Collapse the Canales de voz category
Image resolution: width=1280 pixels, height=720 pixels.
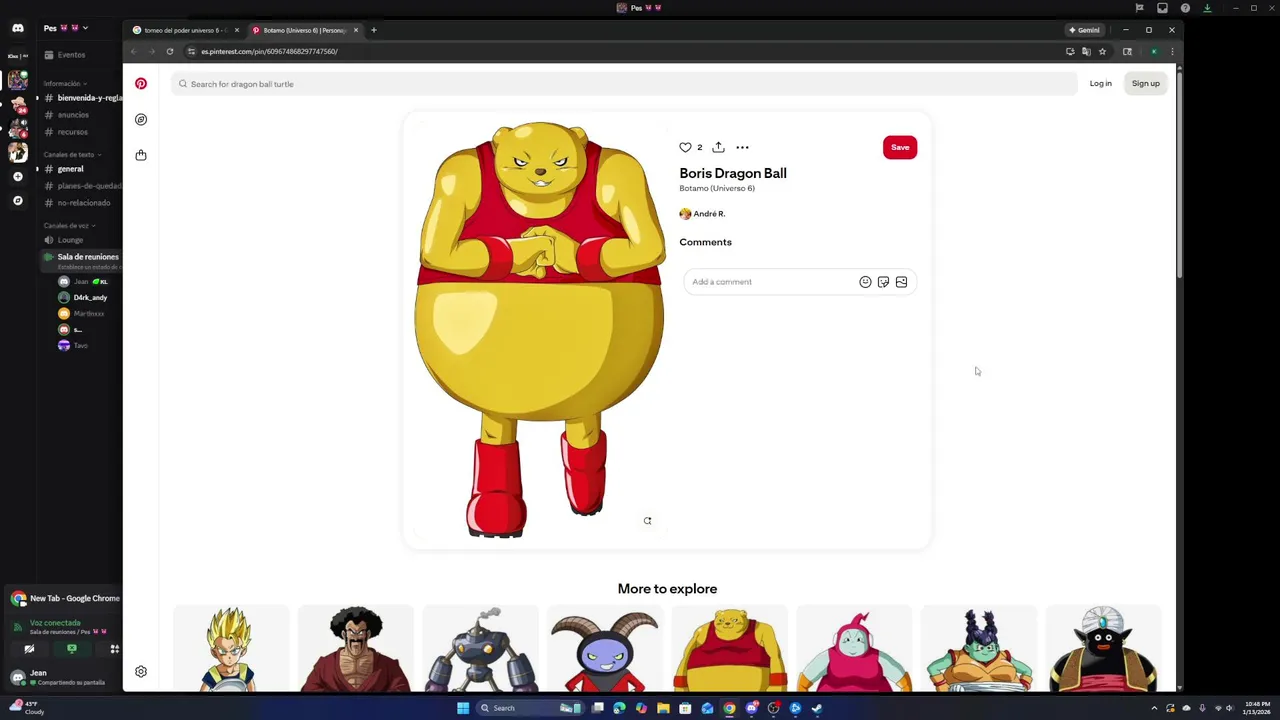click(69, 226)
